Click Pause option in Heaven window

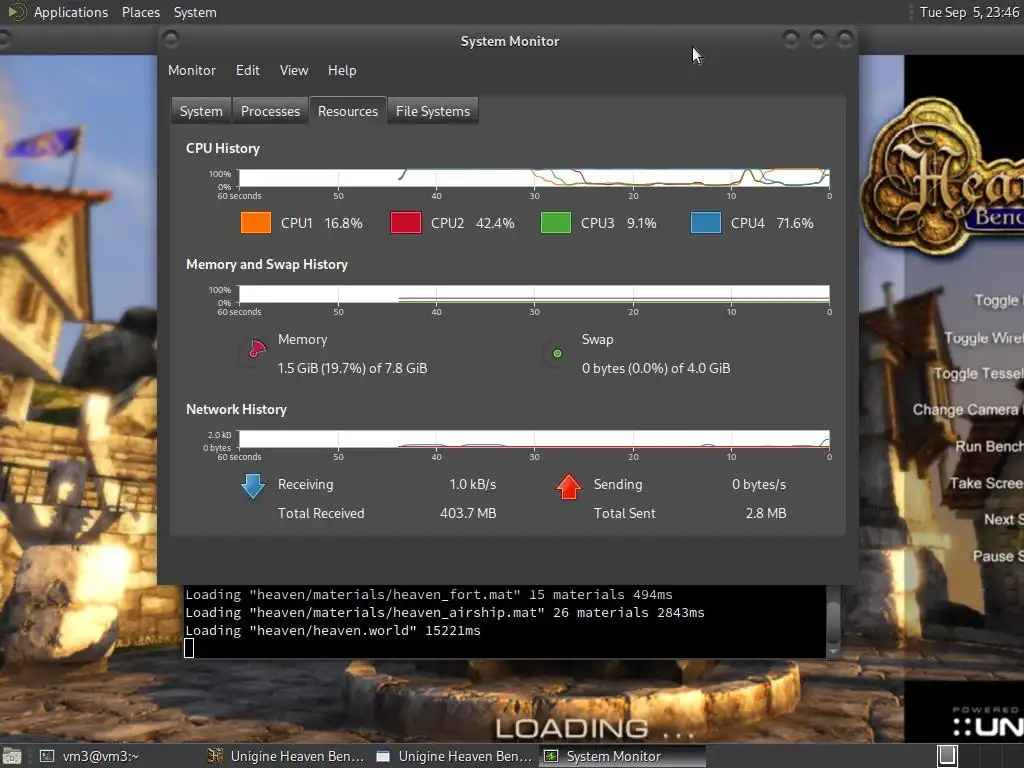[x=998, y=556]
